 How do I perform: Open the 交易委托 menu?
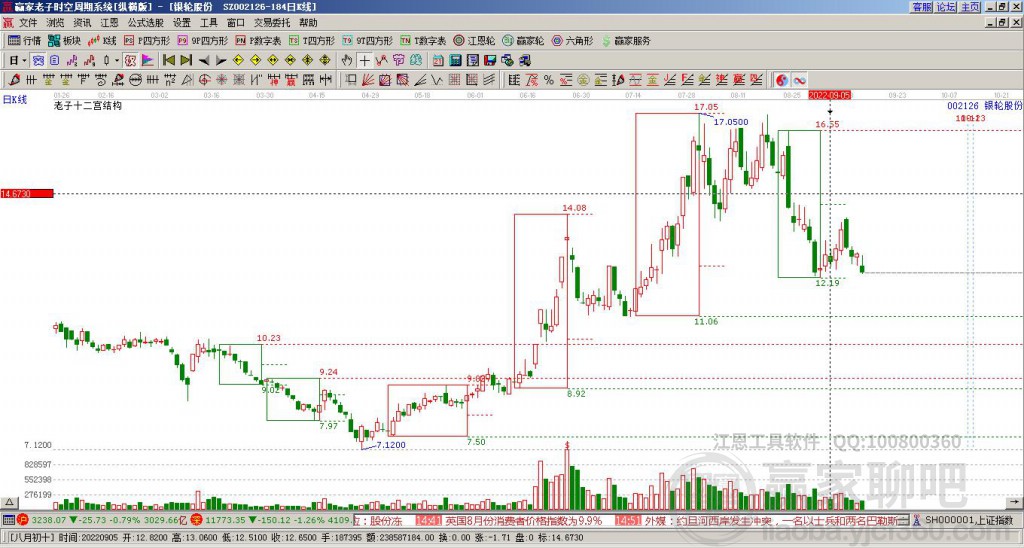pyautogui.click(x=272, y=23)
